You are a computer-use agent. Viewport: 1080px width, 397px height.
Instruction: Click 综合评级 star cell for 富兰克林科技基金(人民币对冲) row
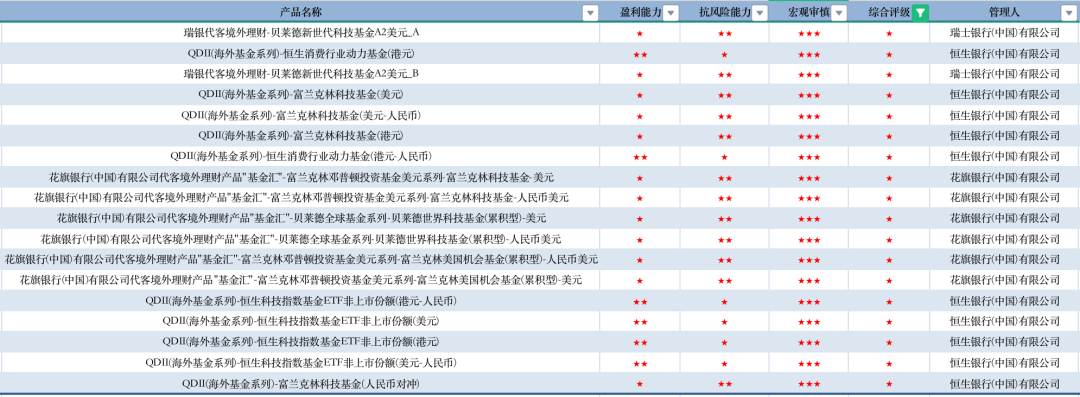click(889, 383)
